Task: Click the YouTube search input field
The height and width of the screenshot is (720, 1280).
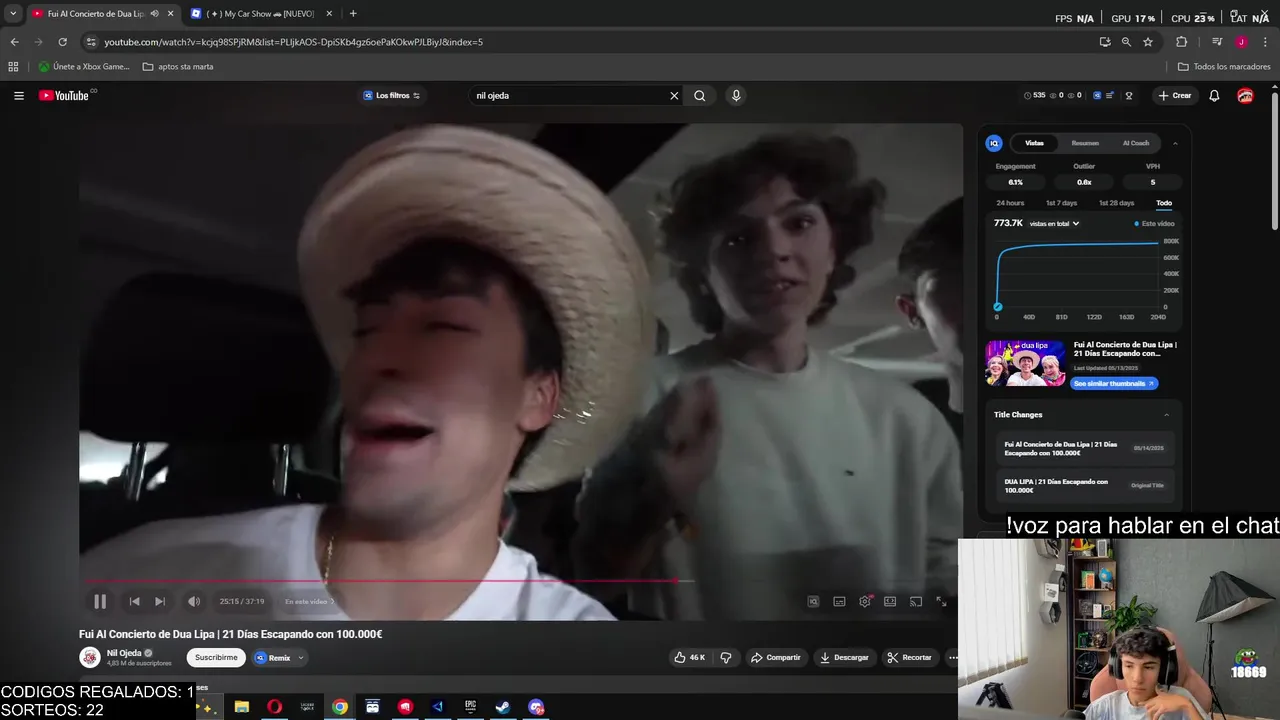Action: click(570, 96)
